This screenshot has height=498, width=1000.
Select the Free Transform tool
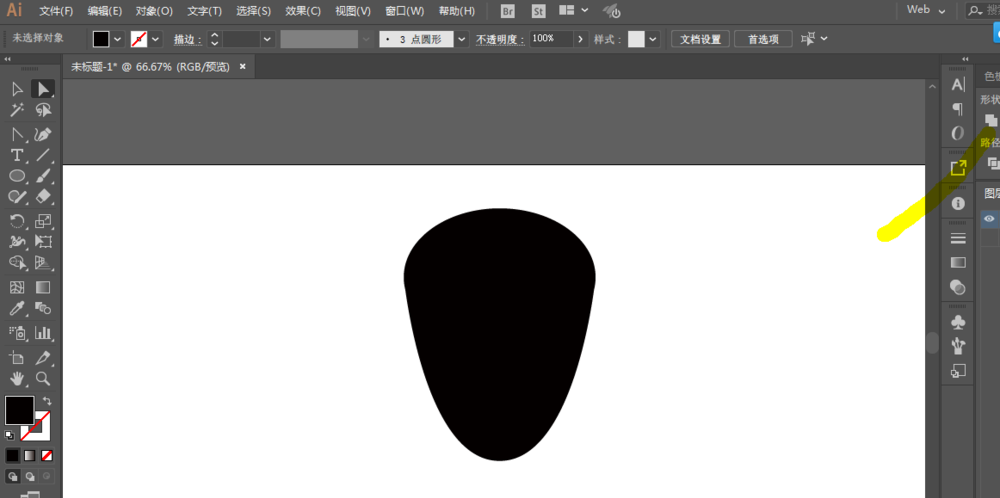pyautogui.click(x=43, y=242)
